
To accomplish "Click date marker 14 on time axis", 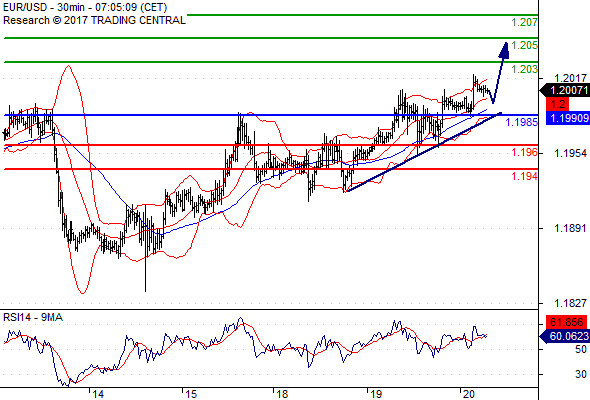I will coord(98,394).
